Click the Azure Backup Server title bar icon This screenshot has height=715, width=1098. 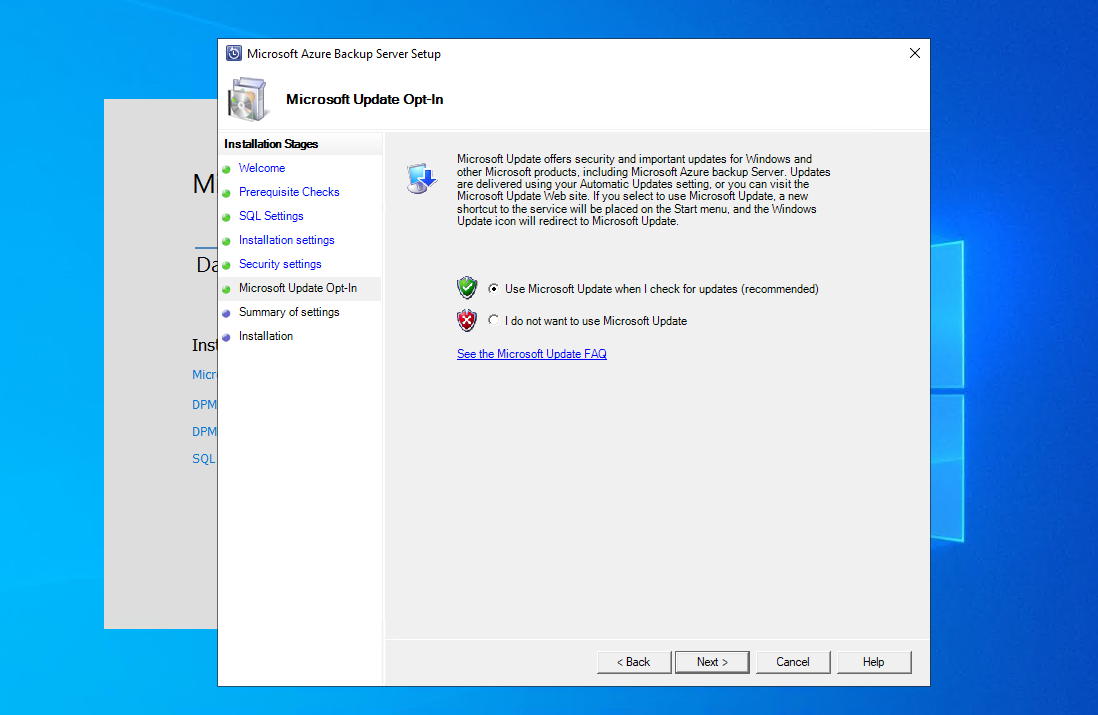point(234,53)
